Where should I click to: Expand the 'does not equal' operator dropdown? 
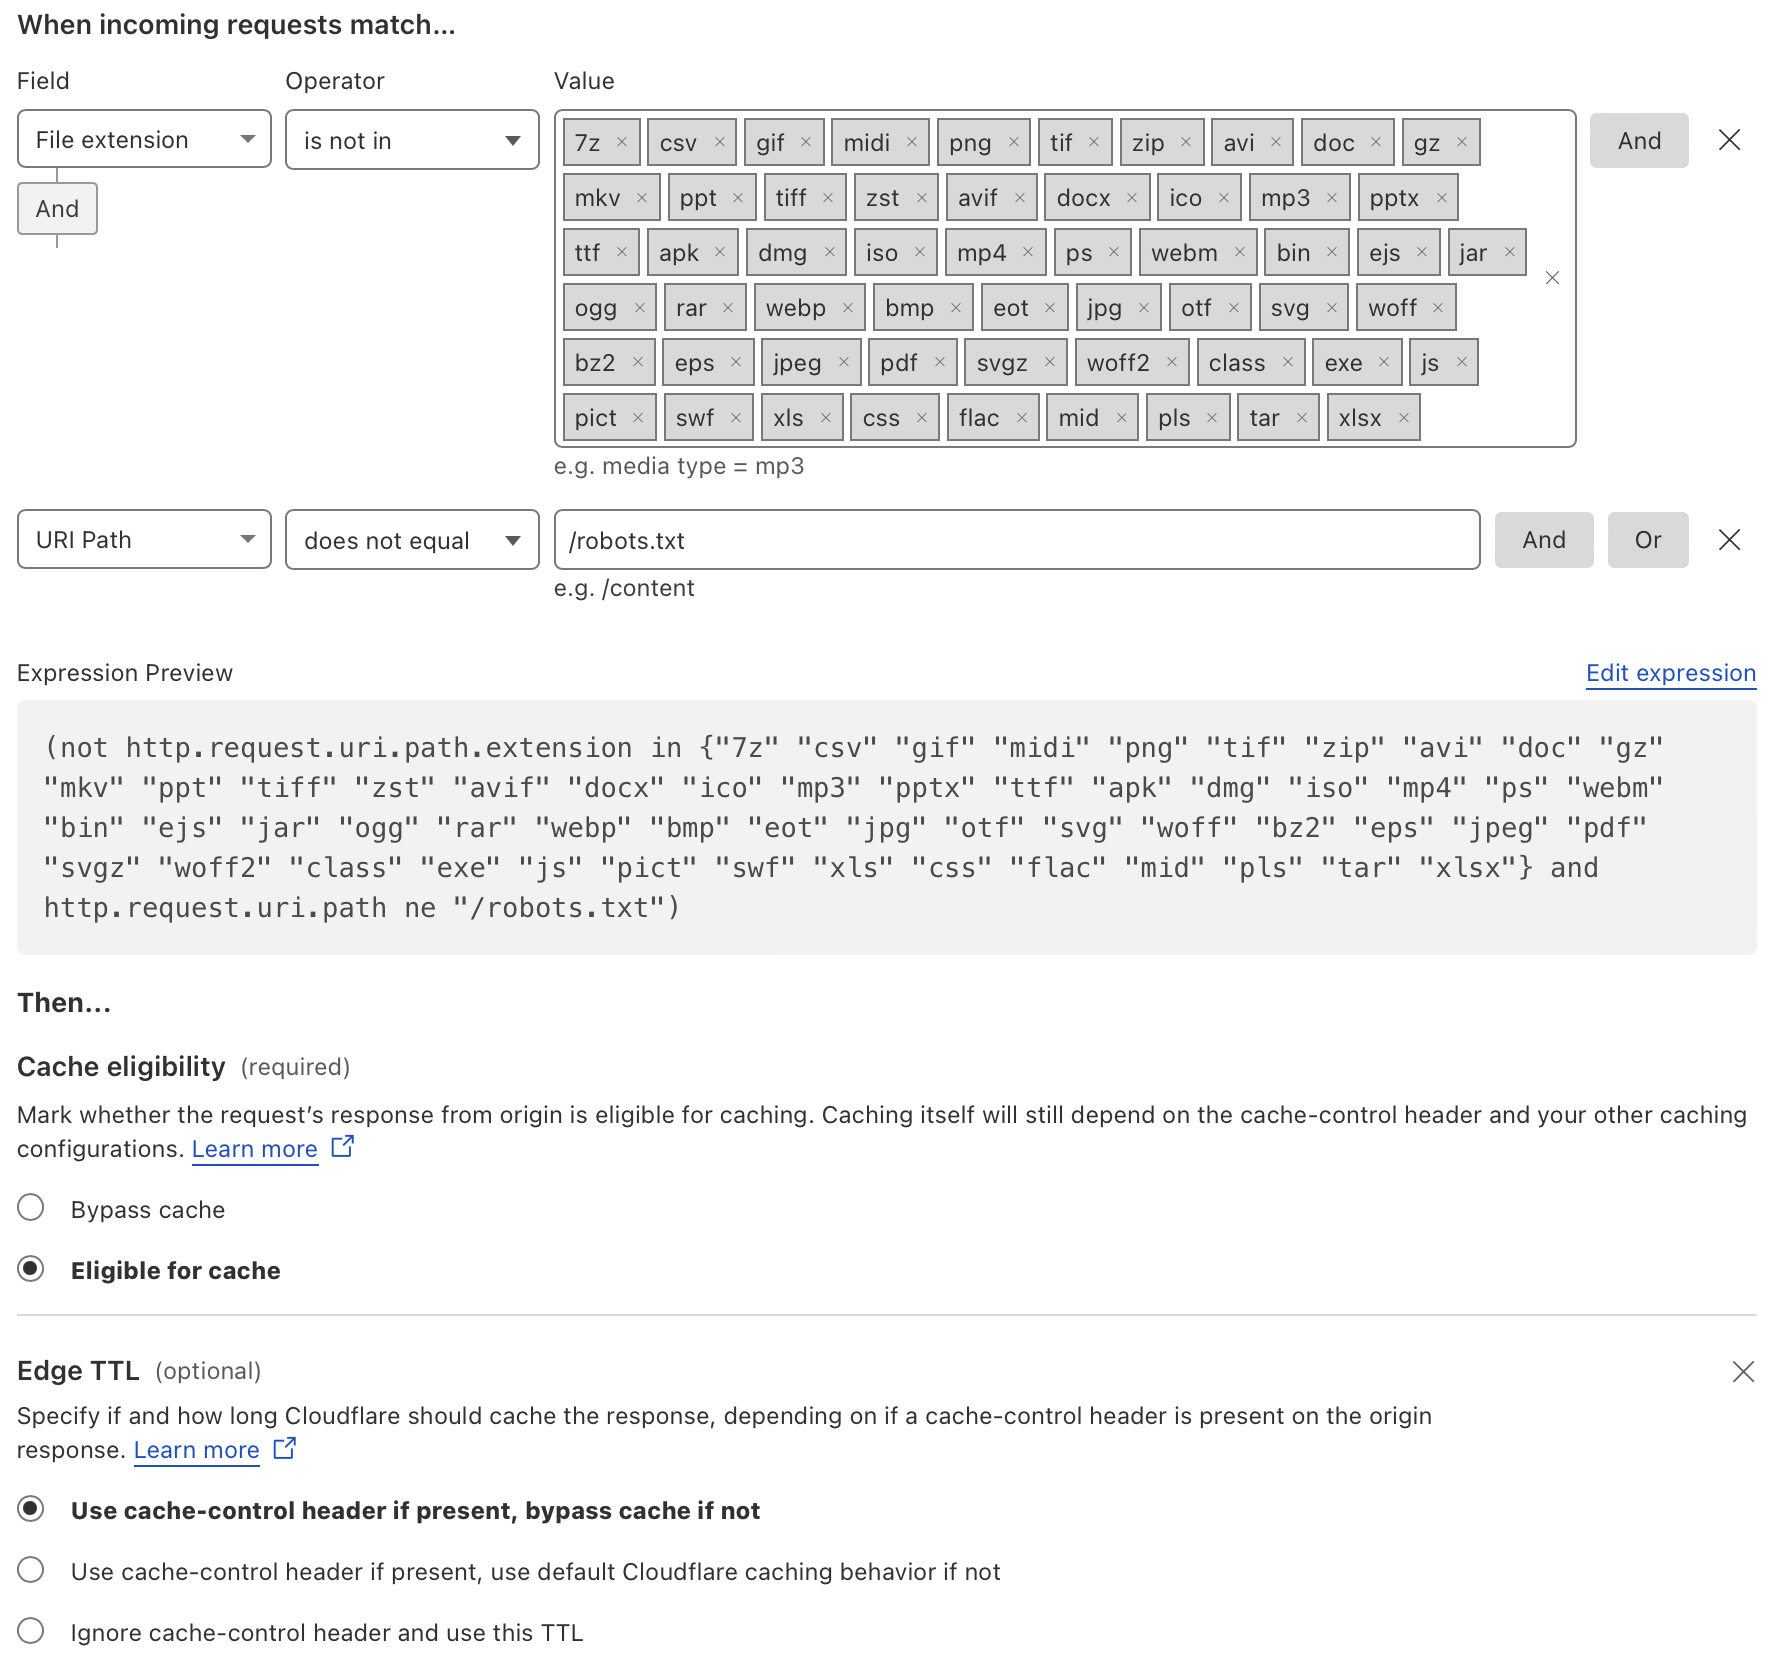tap(412, 540)
